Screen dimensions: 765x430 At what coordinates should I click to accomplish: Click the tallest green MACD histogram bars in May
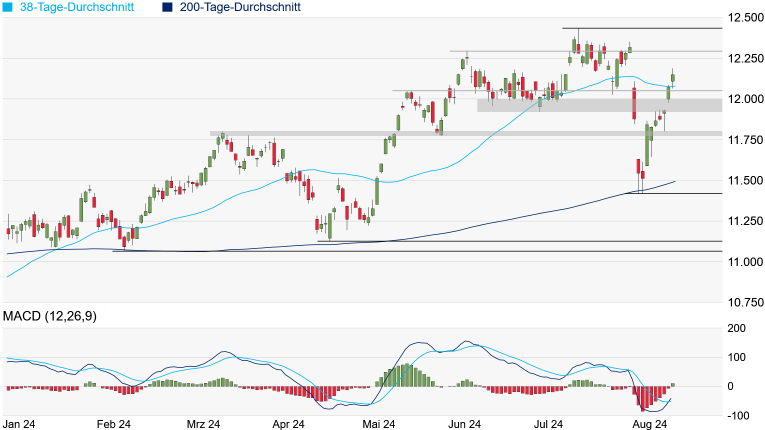point(406,375)
